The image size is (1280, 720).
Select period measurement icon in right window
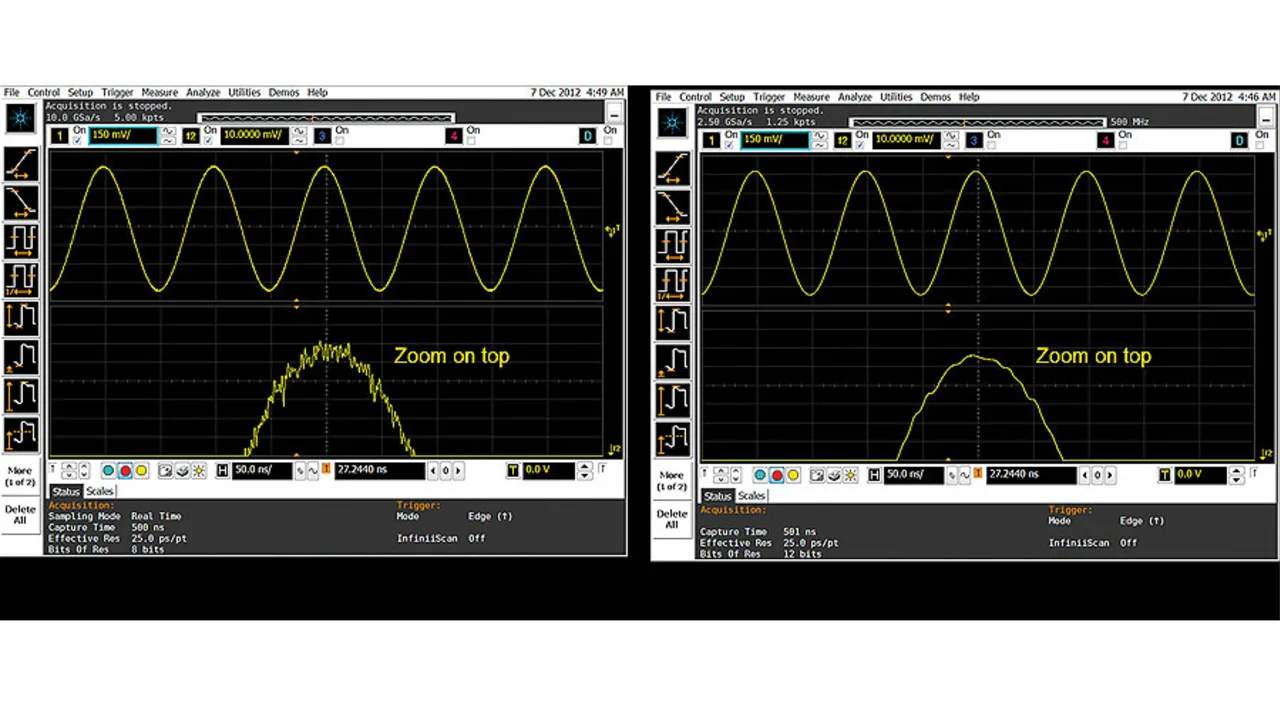(x=673, y=246)
